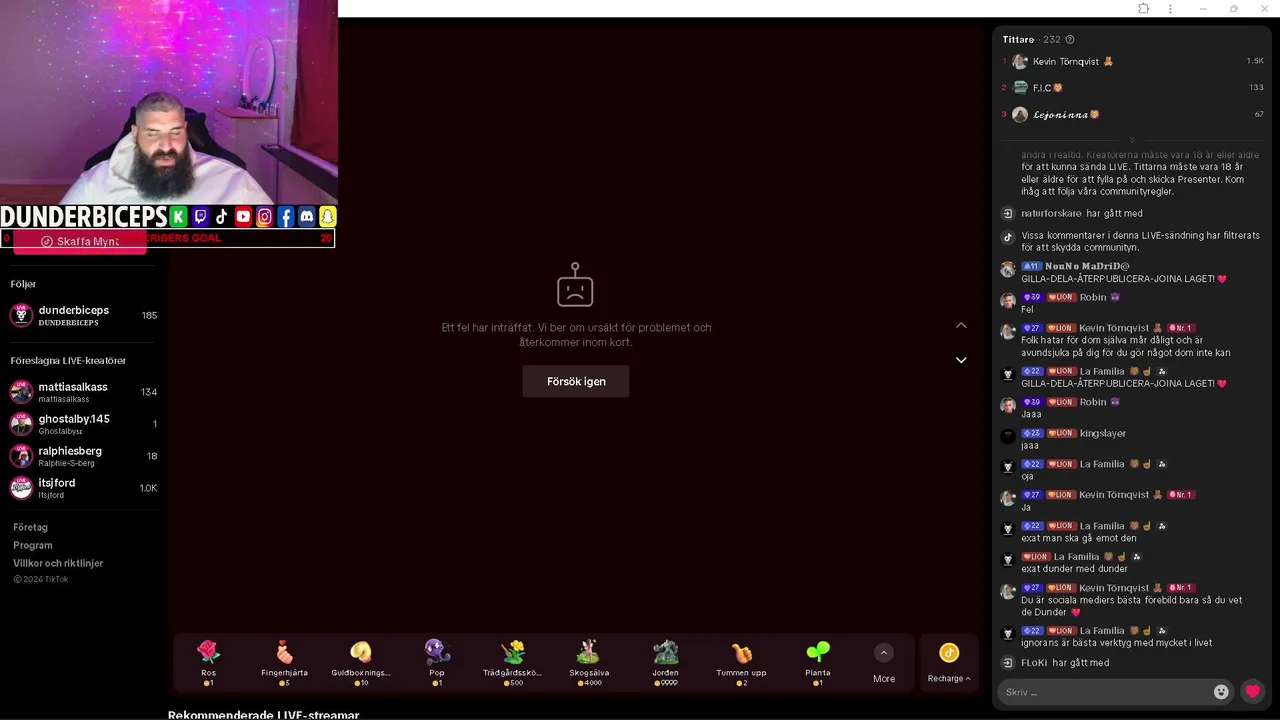Send the Trädgårdskö flower gift
This screenshot has width=1280, height=720.
click(512, 662)
